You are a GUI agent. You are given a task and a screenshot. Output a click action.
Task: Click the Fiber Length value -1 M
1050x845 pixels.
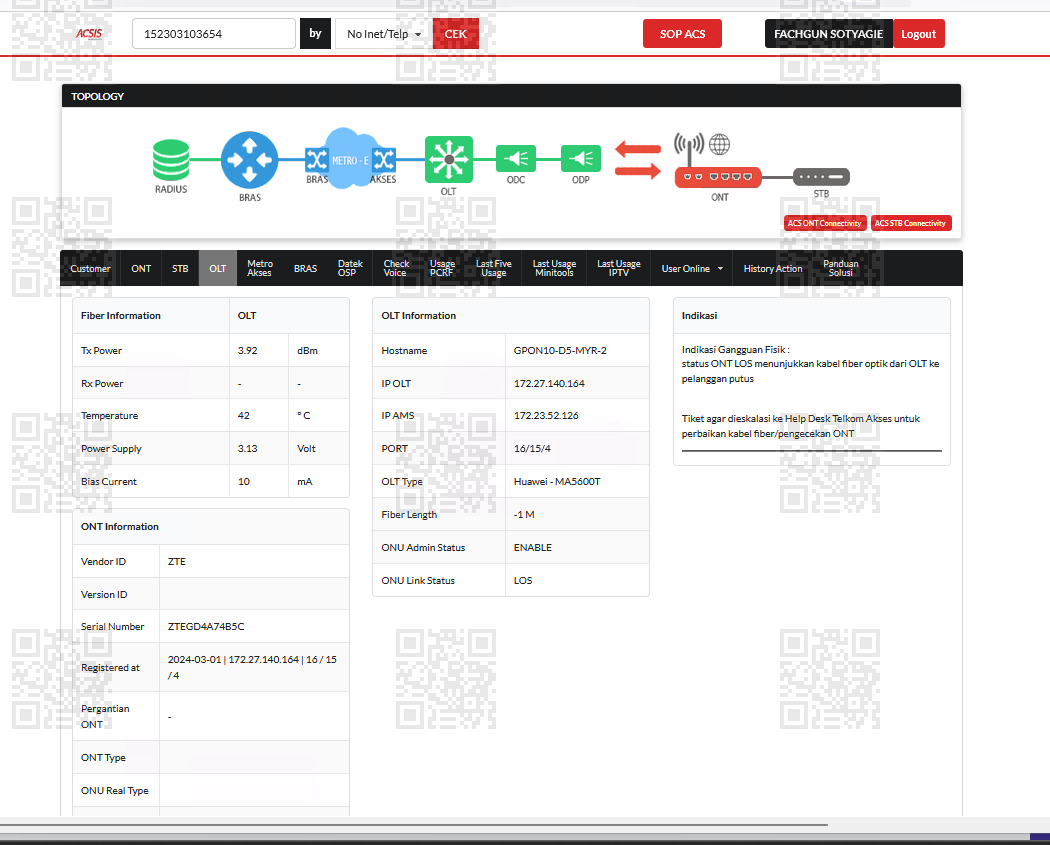tap(524, 514)
